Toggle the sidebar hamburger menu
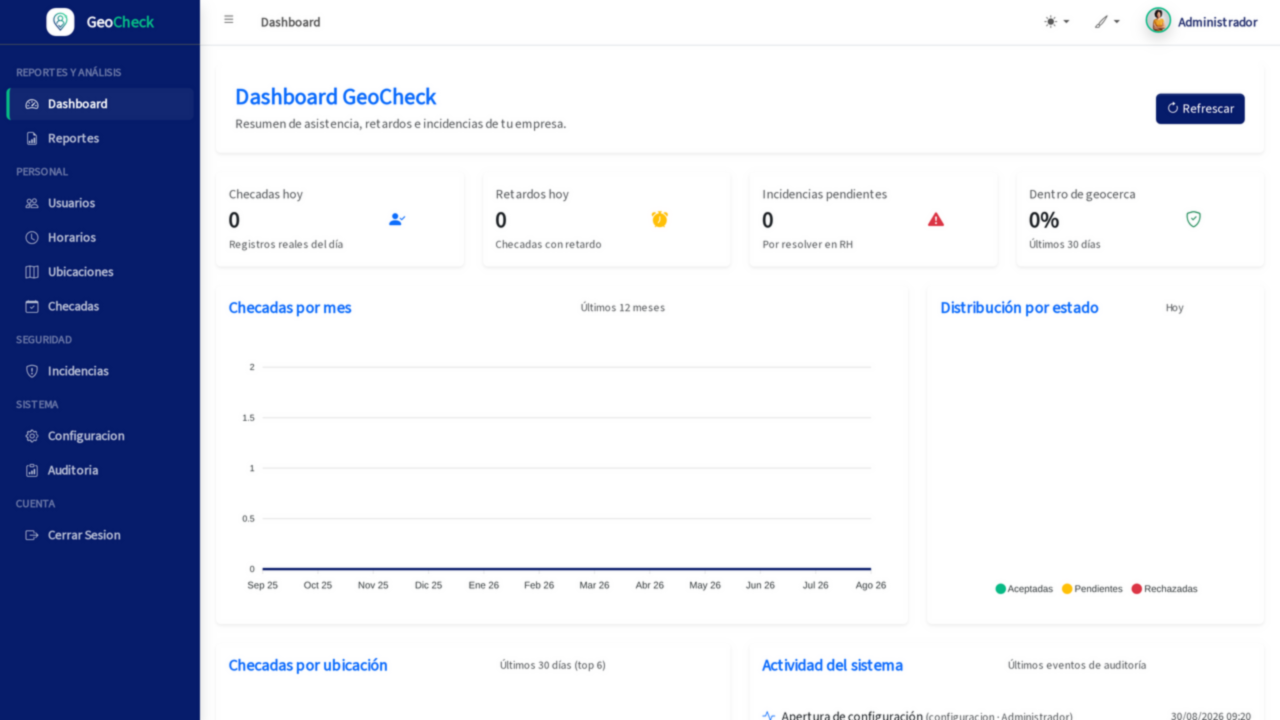This screenshot has width=1280, height=720. [x=229, y=20]
